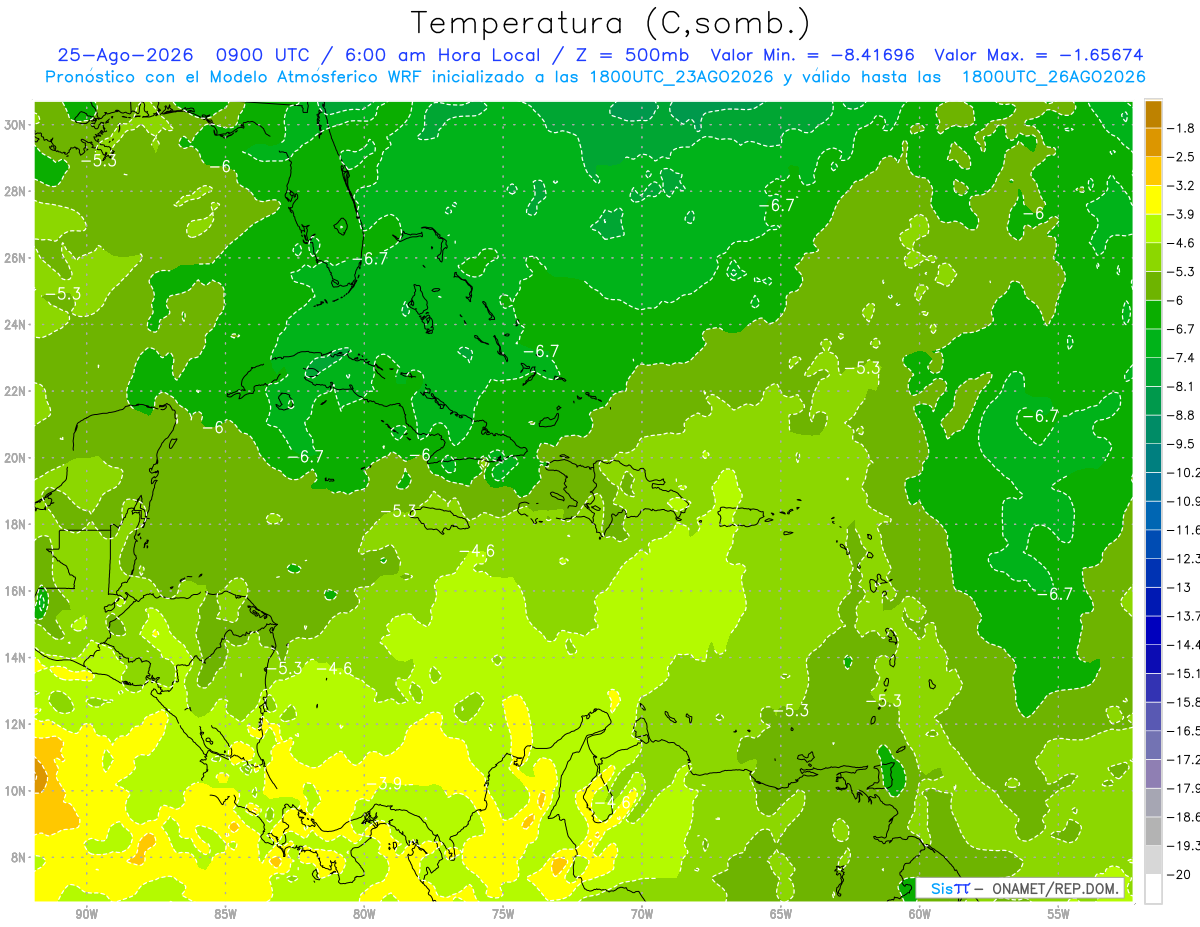Click the "-19.3" color bar label
This screenshot has width=1200, height=927.
pos(1185,846)
